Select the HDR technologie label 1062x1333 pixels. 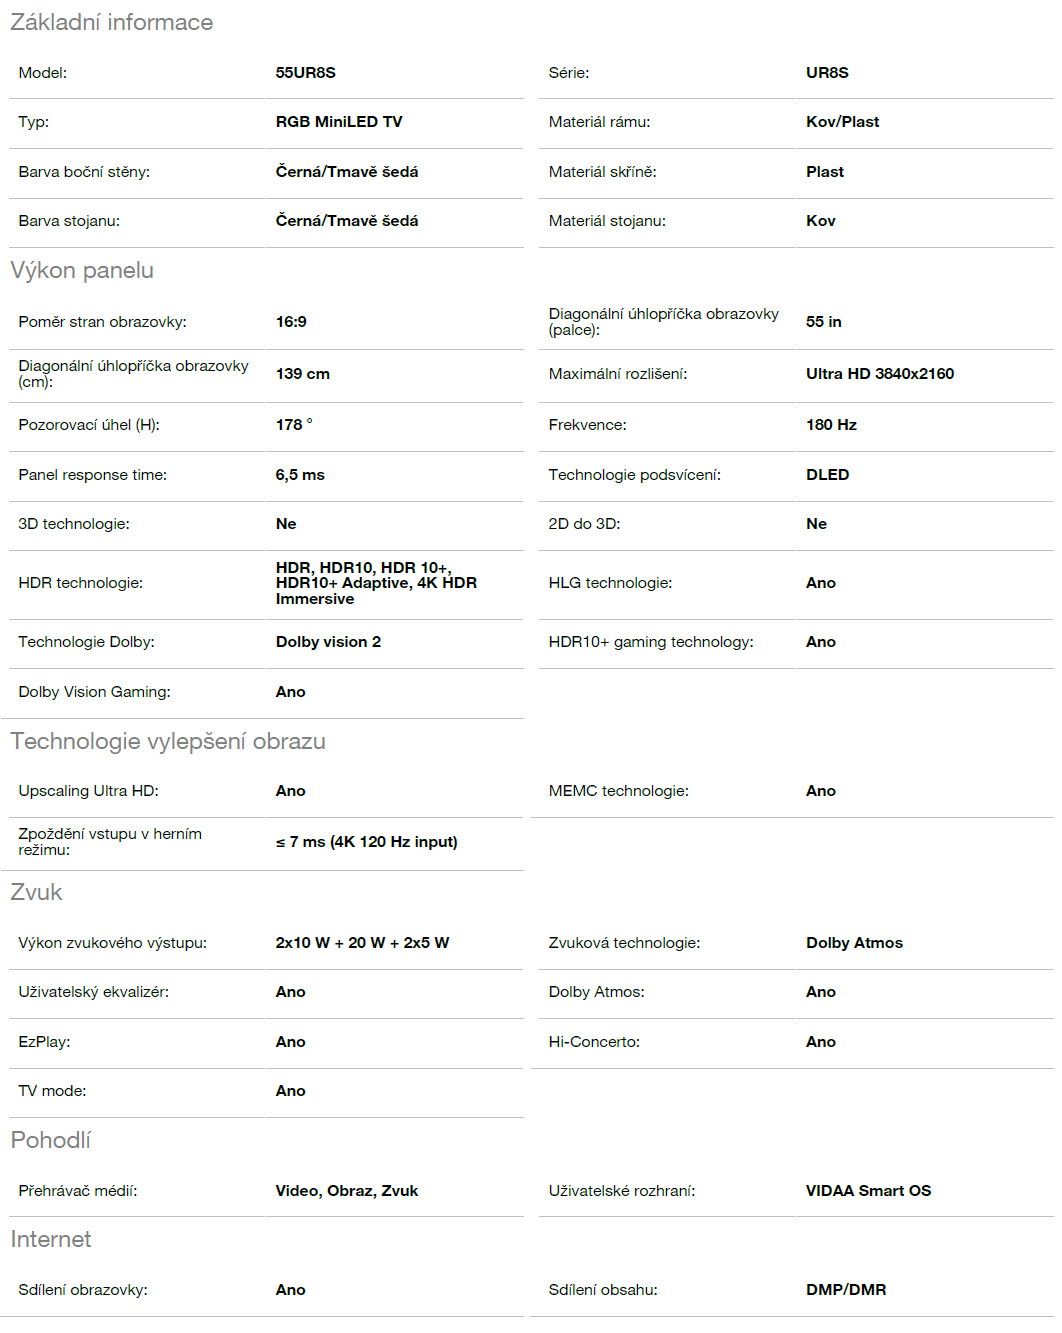click(x=80, y=583)
